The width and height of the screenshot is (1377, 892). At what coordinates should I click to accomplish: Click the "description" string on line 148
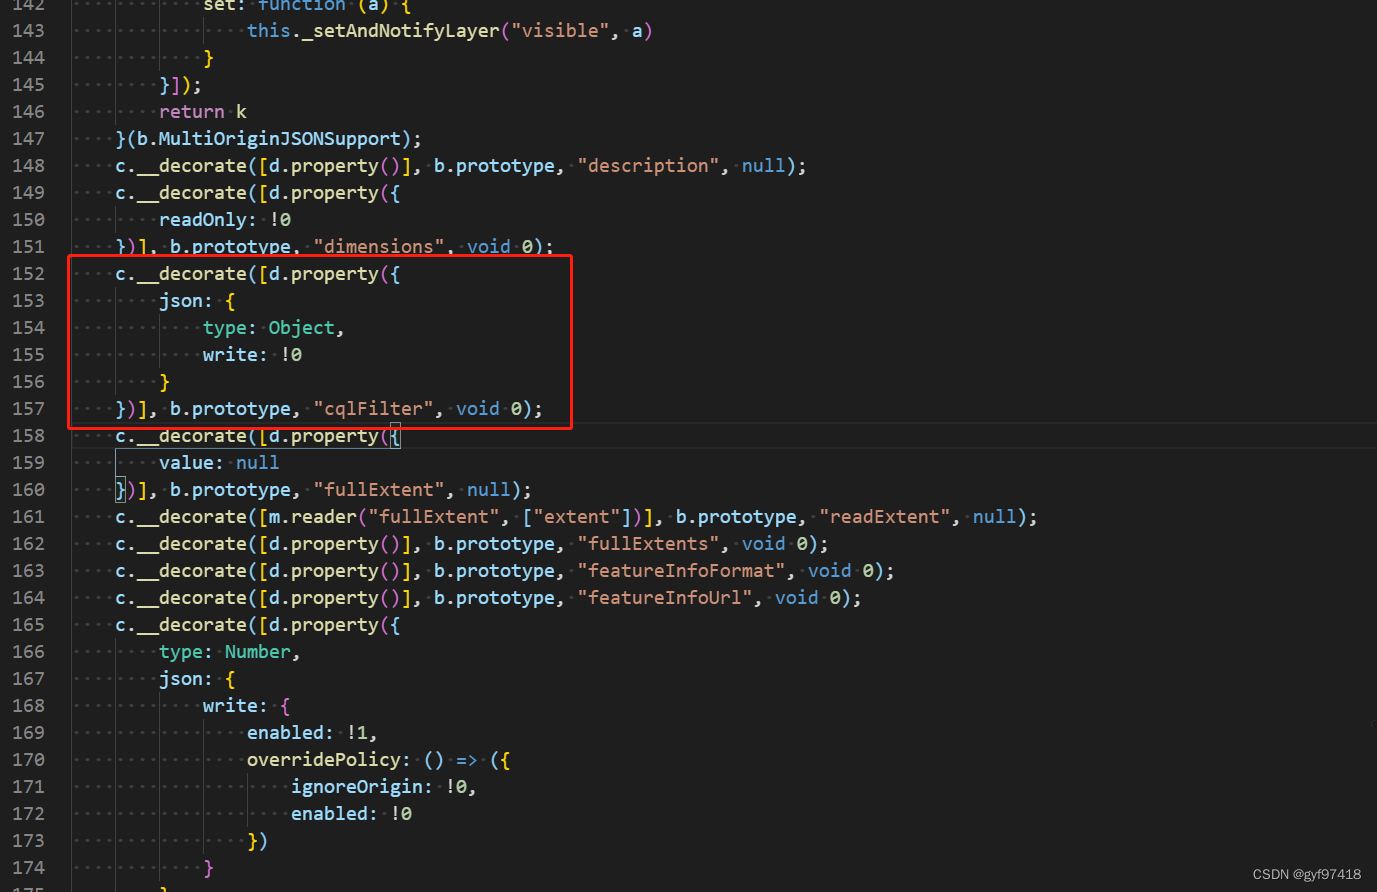648,166
